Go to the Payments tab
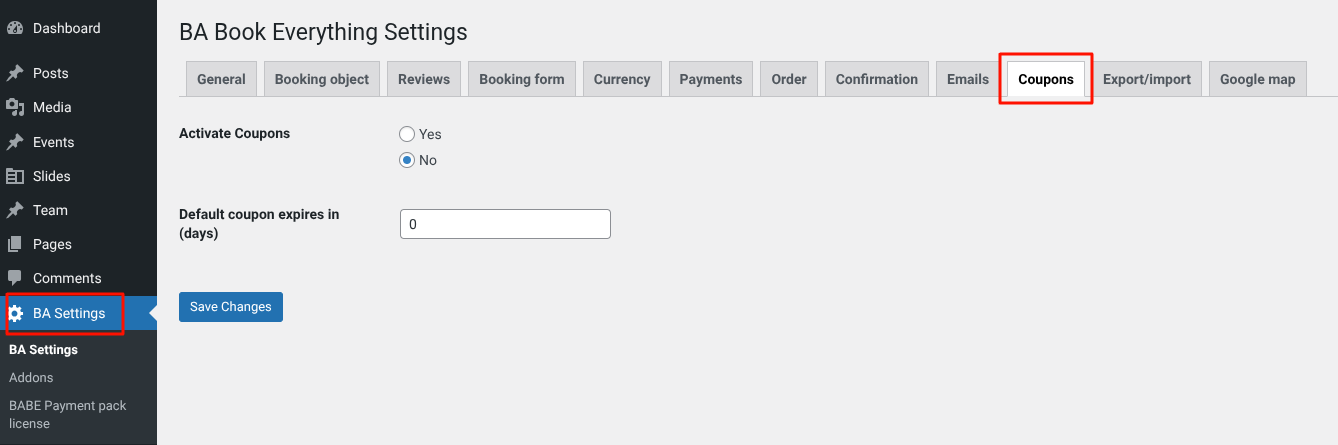 click(x=710, y=79)
